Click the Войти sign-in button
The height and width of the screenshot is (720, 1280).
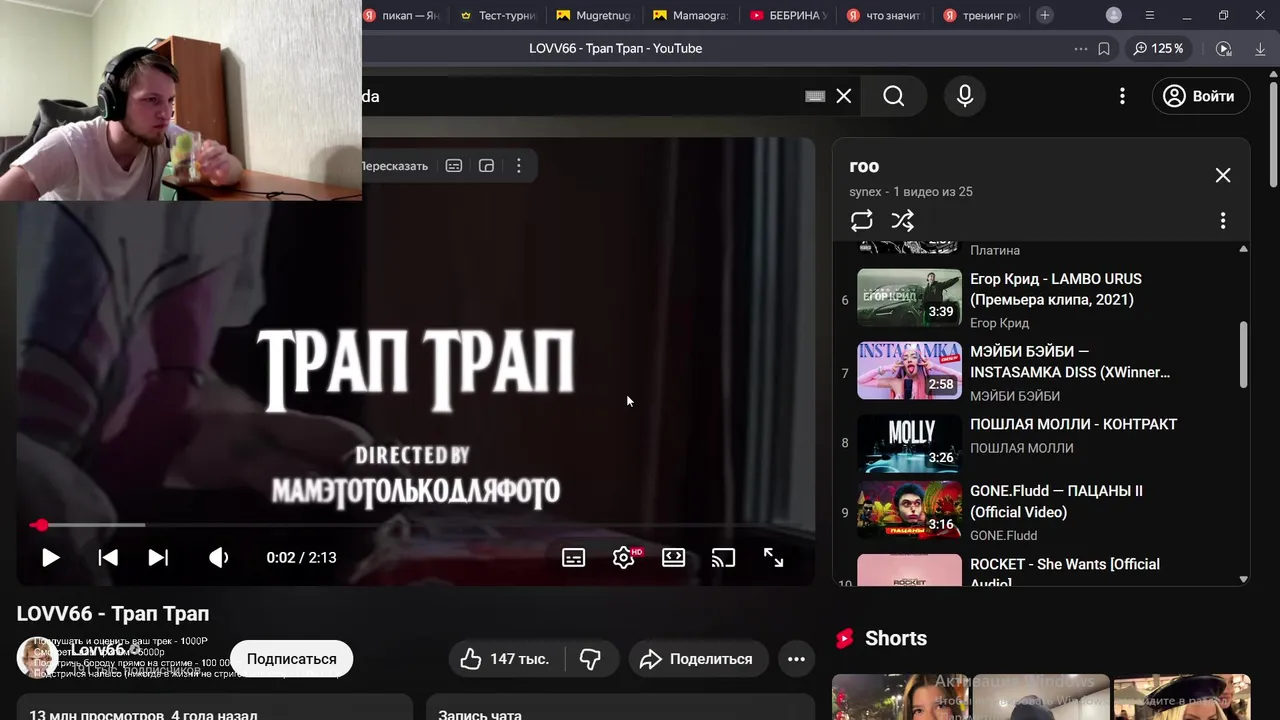pyautogui.click(x=1200, y=96)
